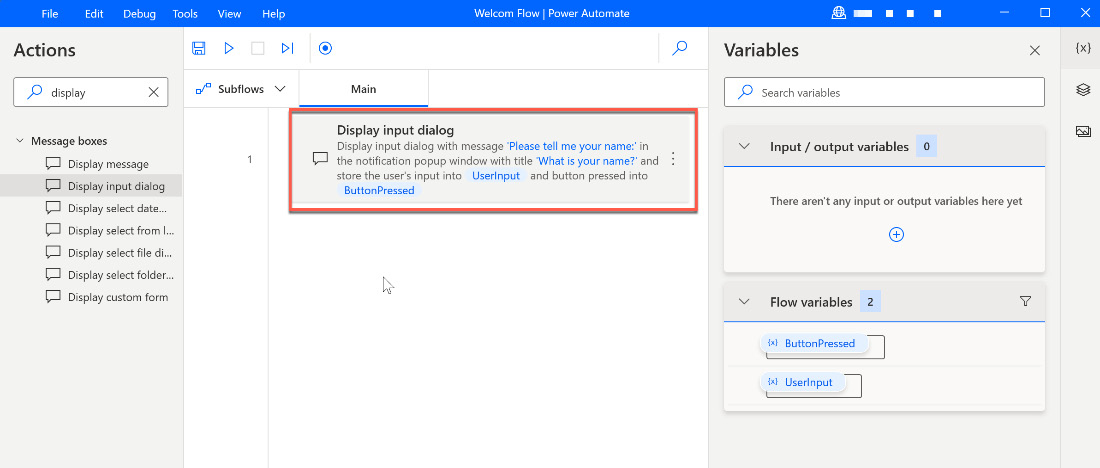This screenshot has height=468, width=1100.
Task: Open the Images sidebar icon
Action: click(1083, 131)
